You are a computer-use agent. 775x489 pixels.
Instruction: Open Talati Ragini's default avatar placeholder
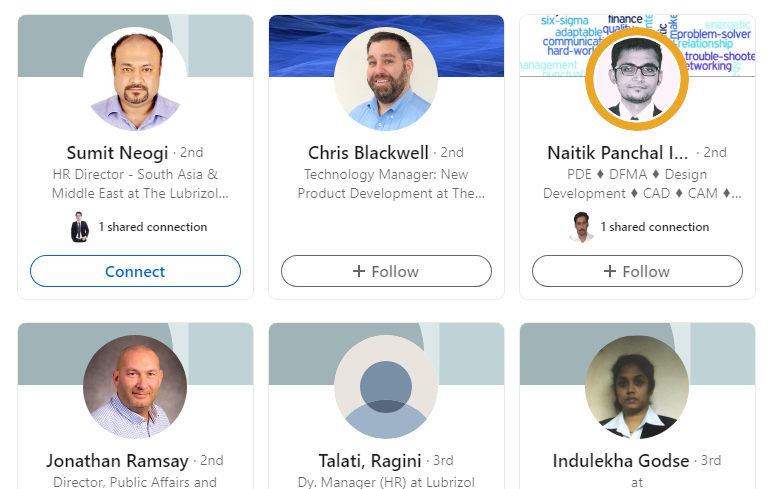click(386, 387)
